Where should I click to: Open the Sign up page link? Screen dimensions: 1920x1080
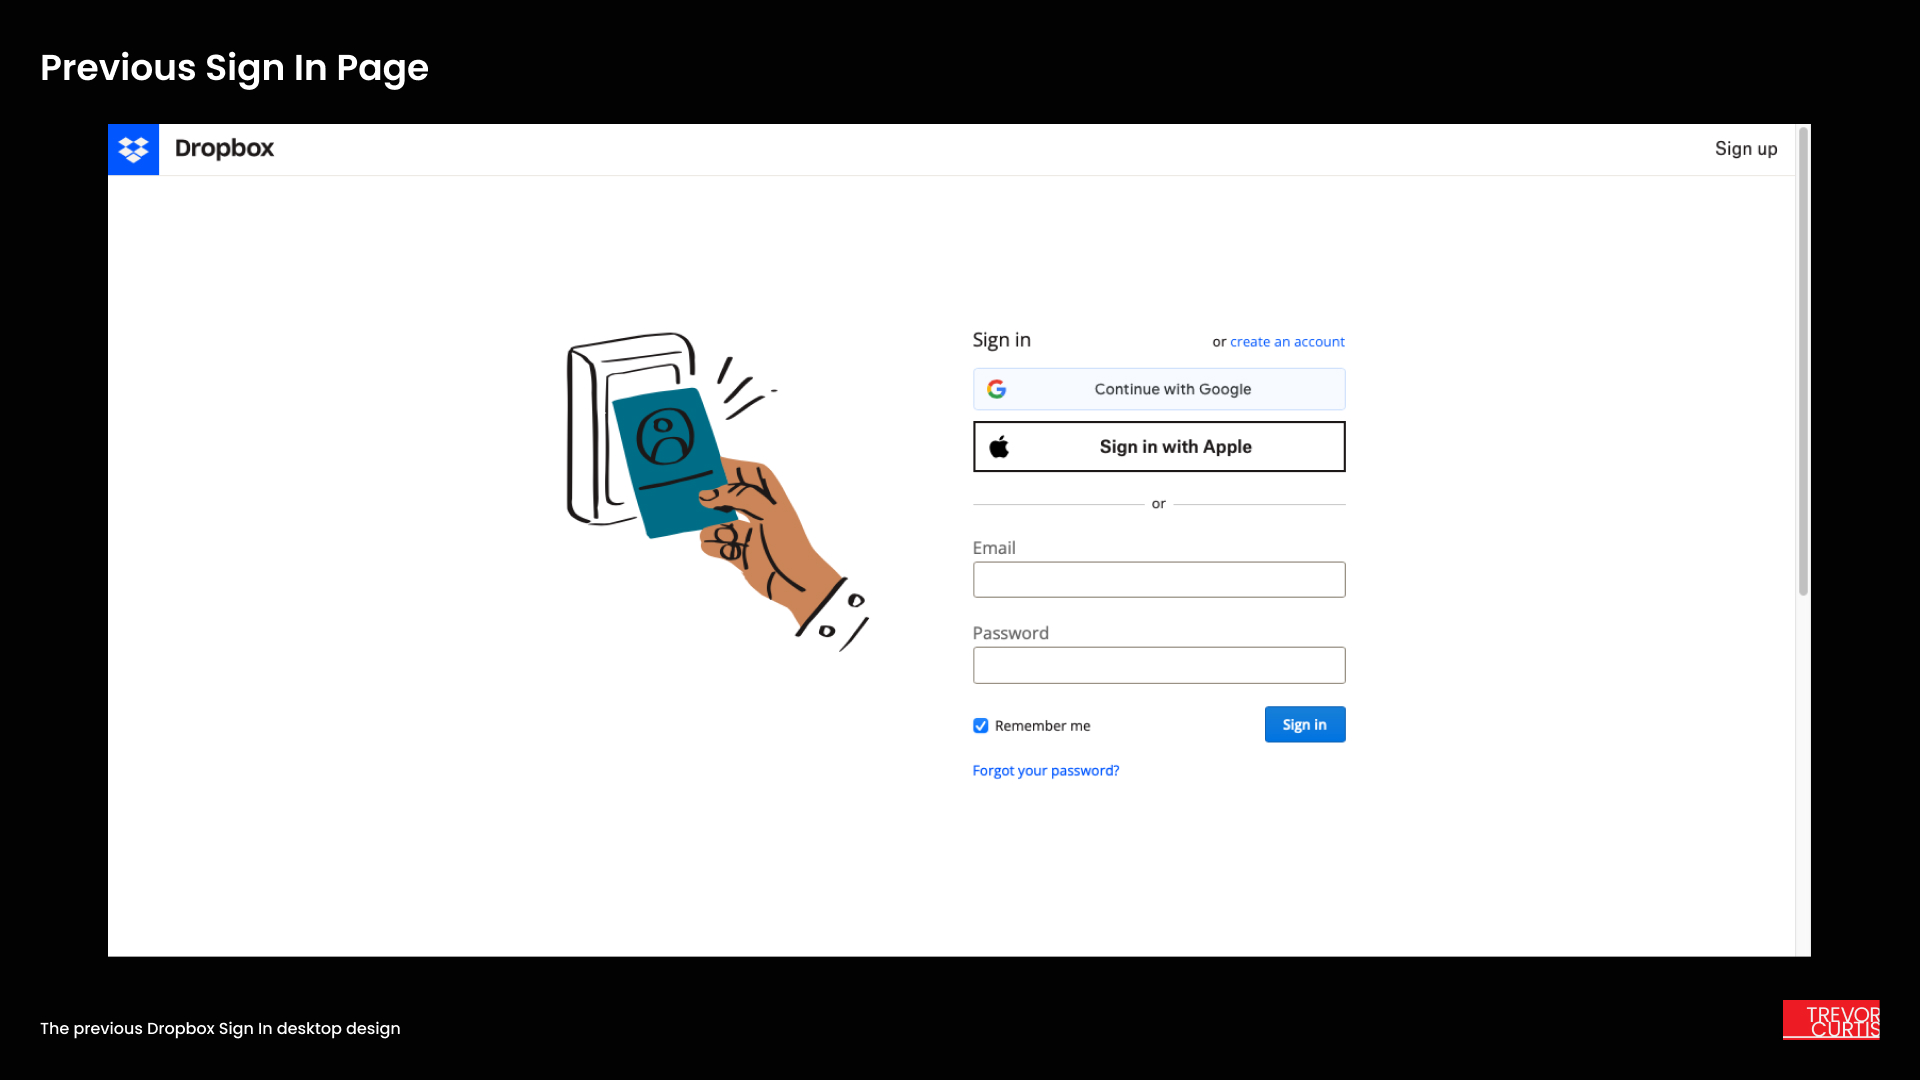[x=1746, y=149]
